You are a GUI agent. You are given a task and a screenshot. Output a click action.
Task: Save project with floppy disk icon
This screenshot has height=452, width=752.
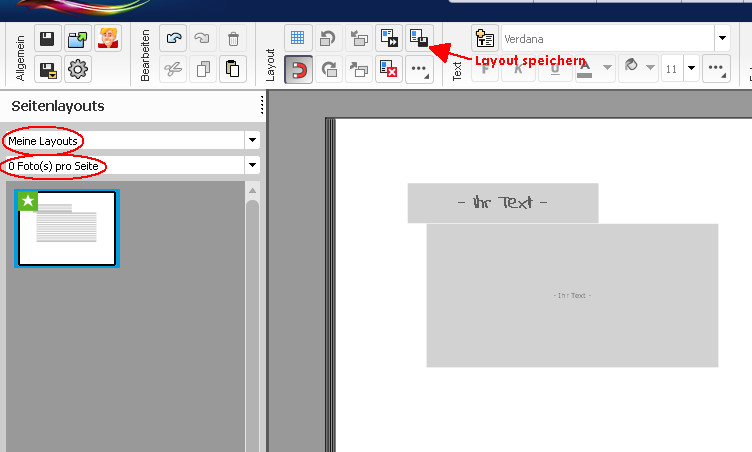pos(47,38)
